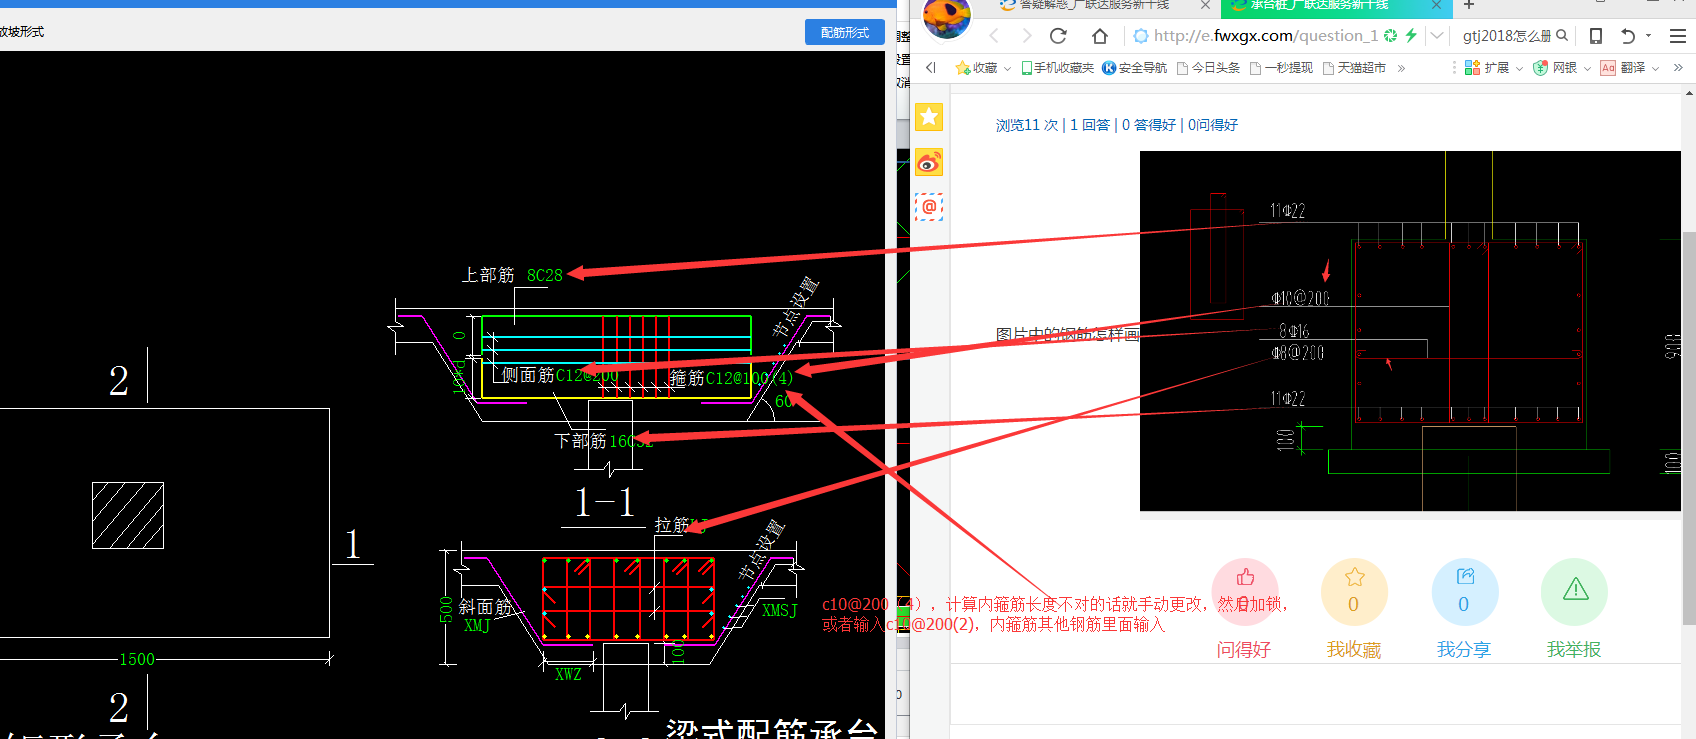Image resolution: width=1696 pixels, height=739 pixels.
Task: Open a new browser tab
Action: [x=1469, y=6]
